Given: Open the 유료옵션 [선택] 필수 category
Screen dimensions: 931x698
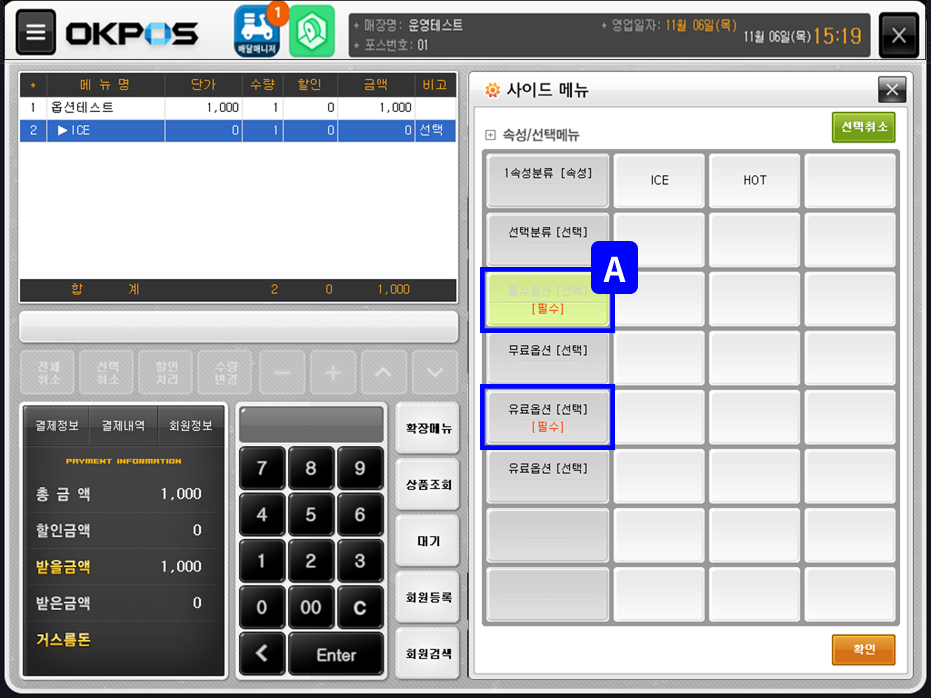Looking at the screenshot, I should (x=547, y=417).
